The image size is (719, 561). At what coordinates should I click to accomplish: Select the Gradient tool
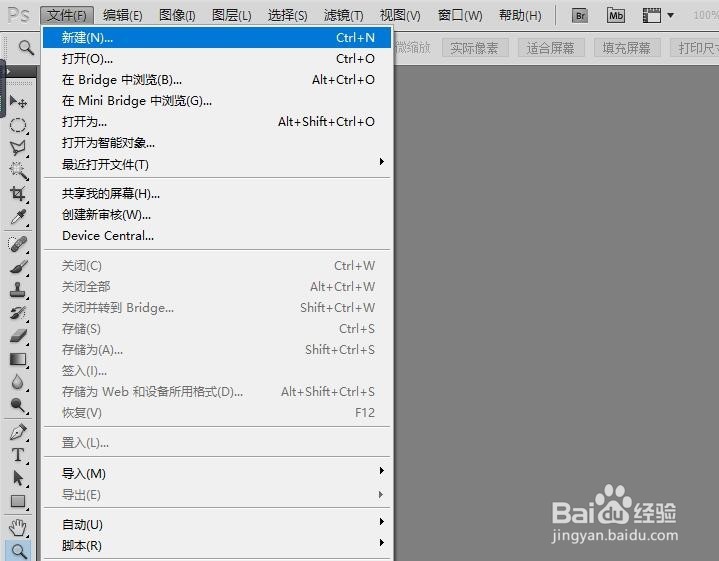[18, 359]
